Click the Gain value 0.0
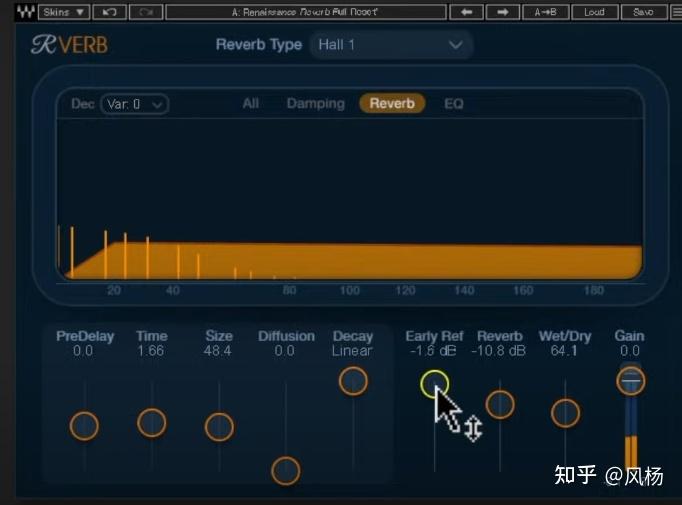Viewport: 682px width, 505px height. click(x=630, y=351)
